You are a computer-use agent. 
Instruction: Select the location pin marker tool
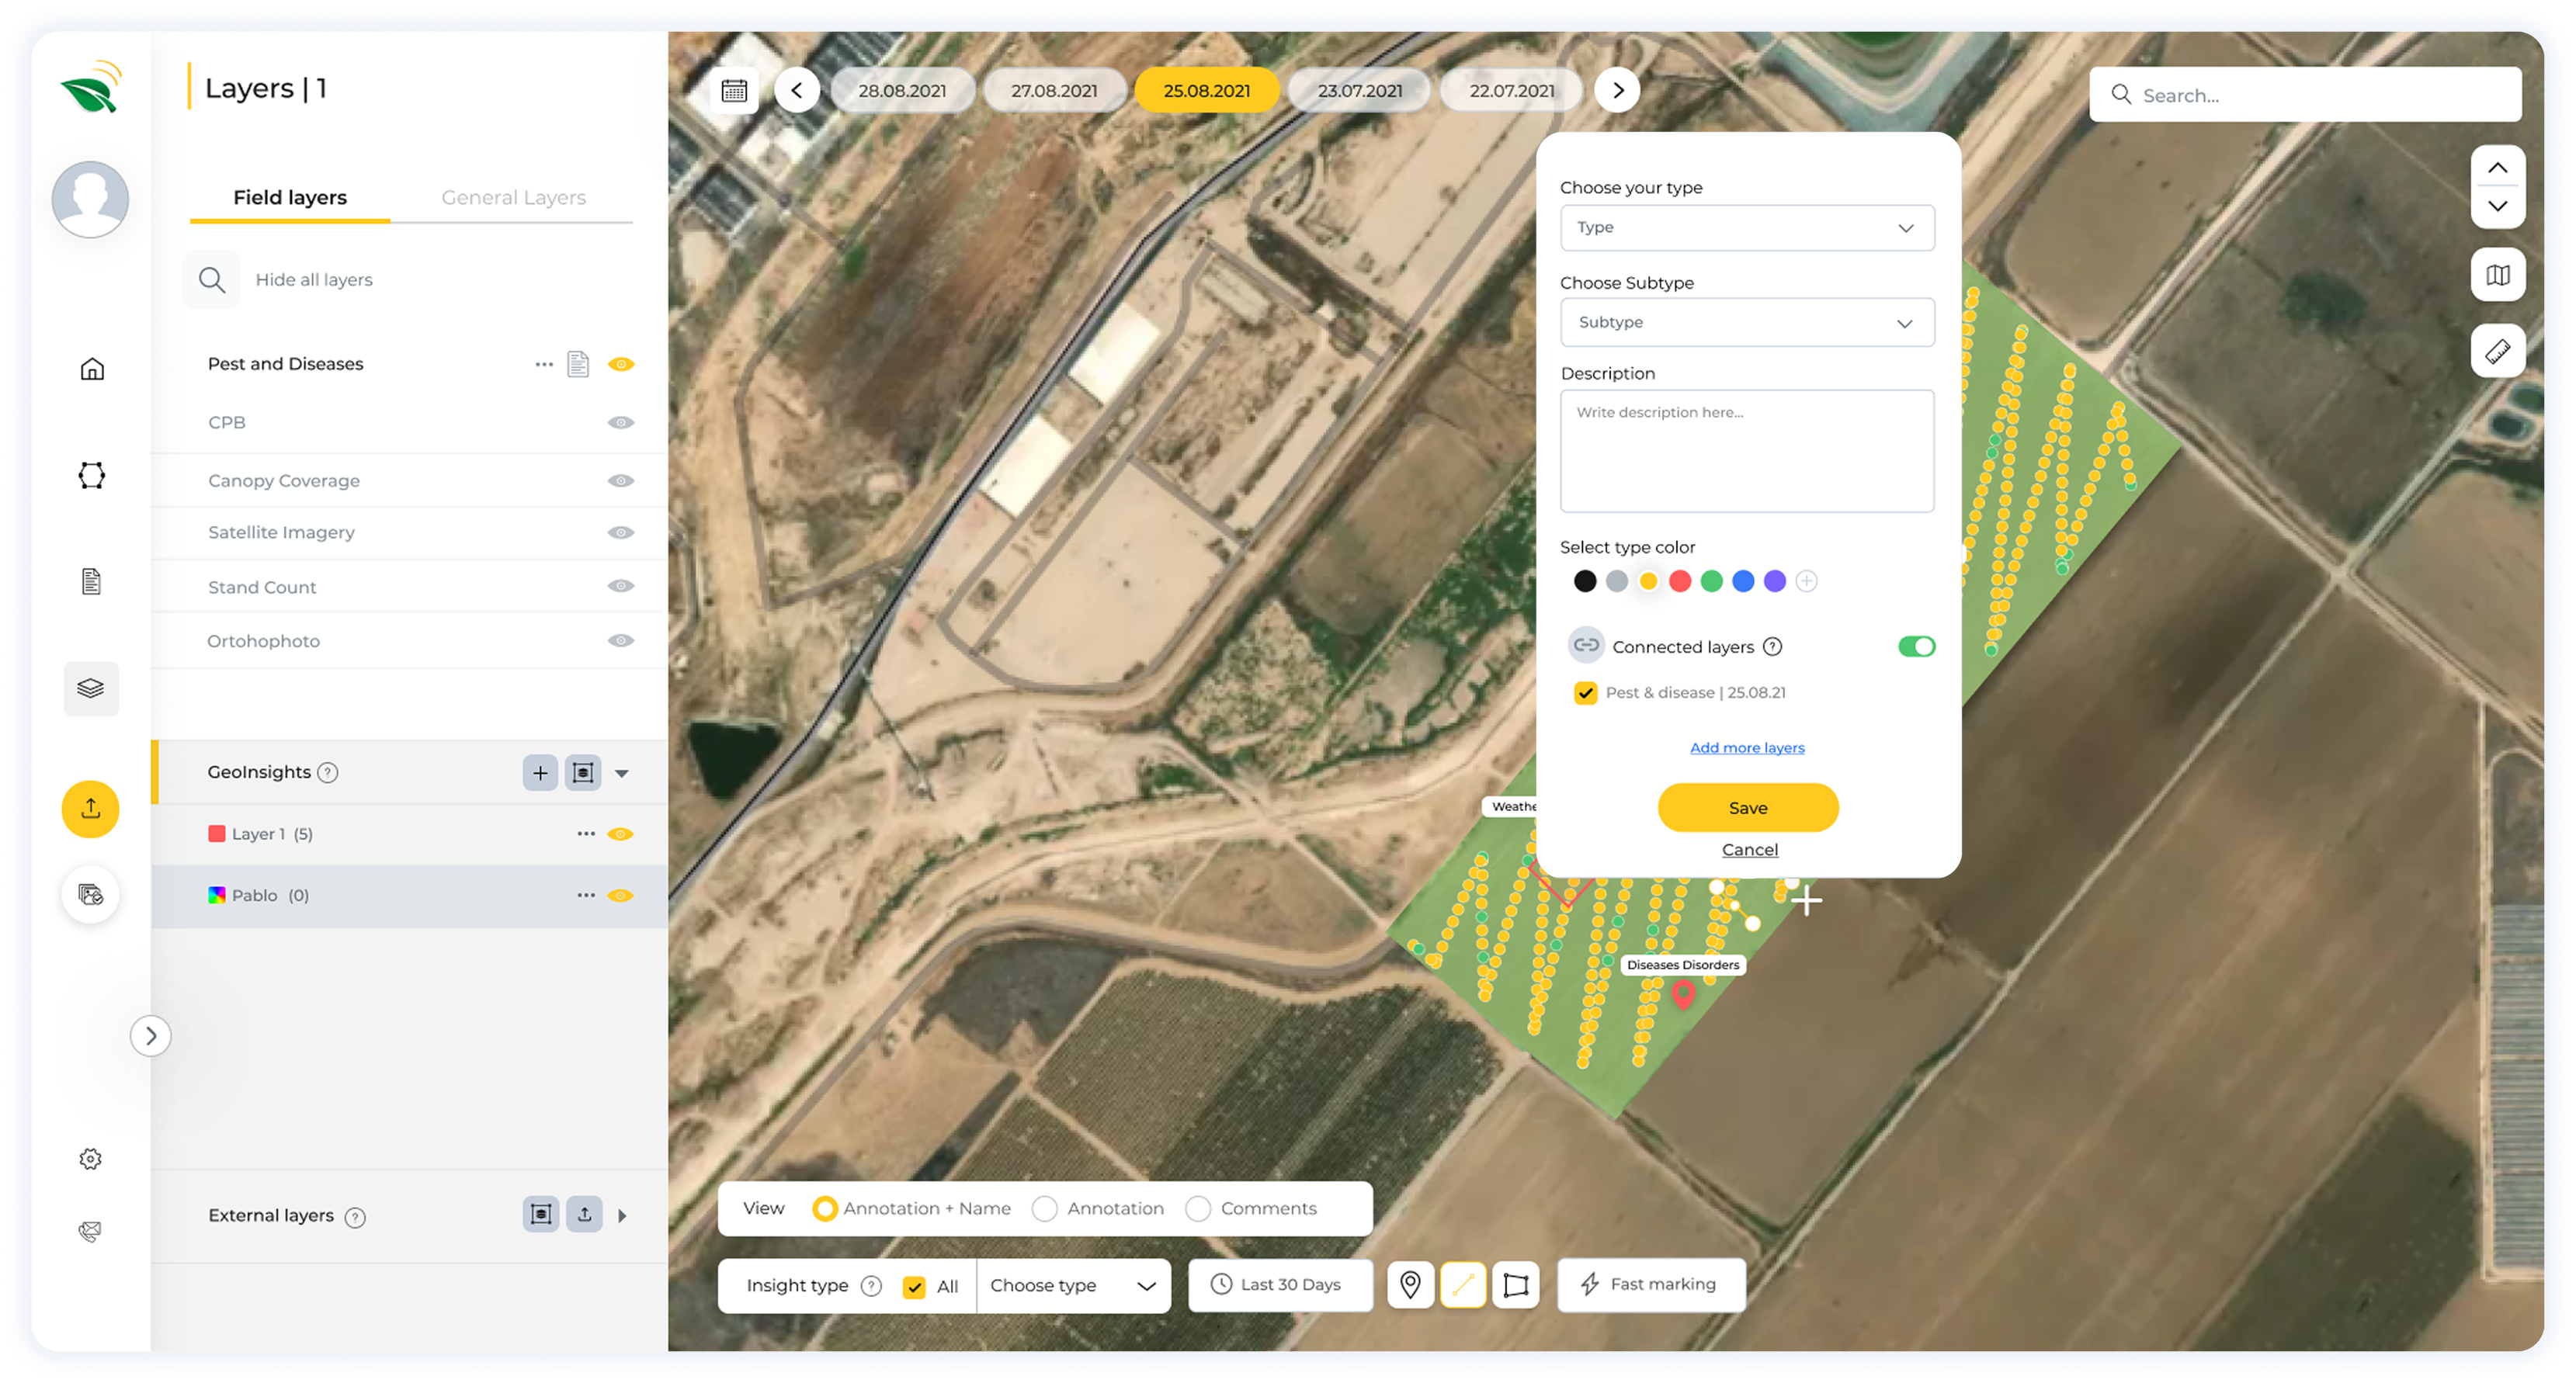click(1410, 1284)
